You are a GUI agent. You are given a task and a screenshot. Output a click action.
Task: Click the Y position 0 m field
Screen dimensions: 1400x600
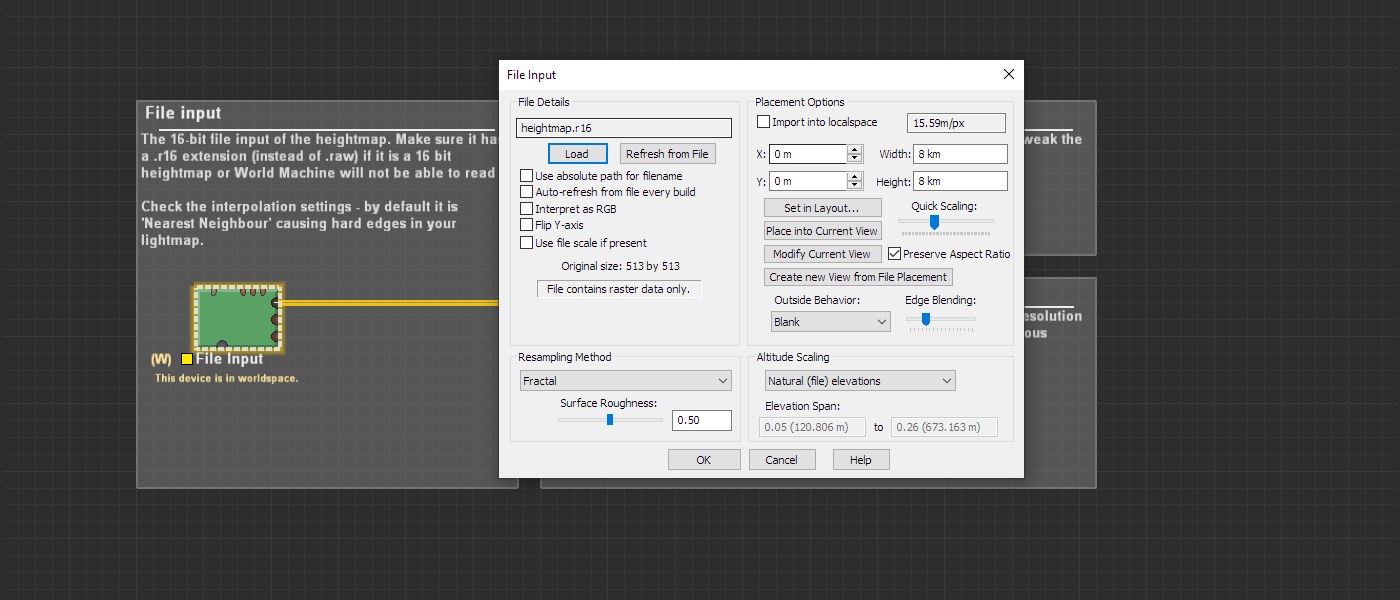point(810,181)
